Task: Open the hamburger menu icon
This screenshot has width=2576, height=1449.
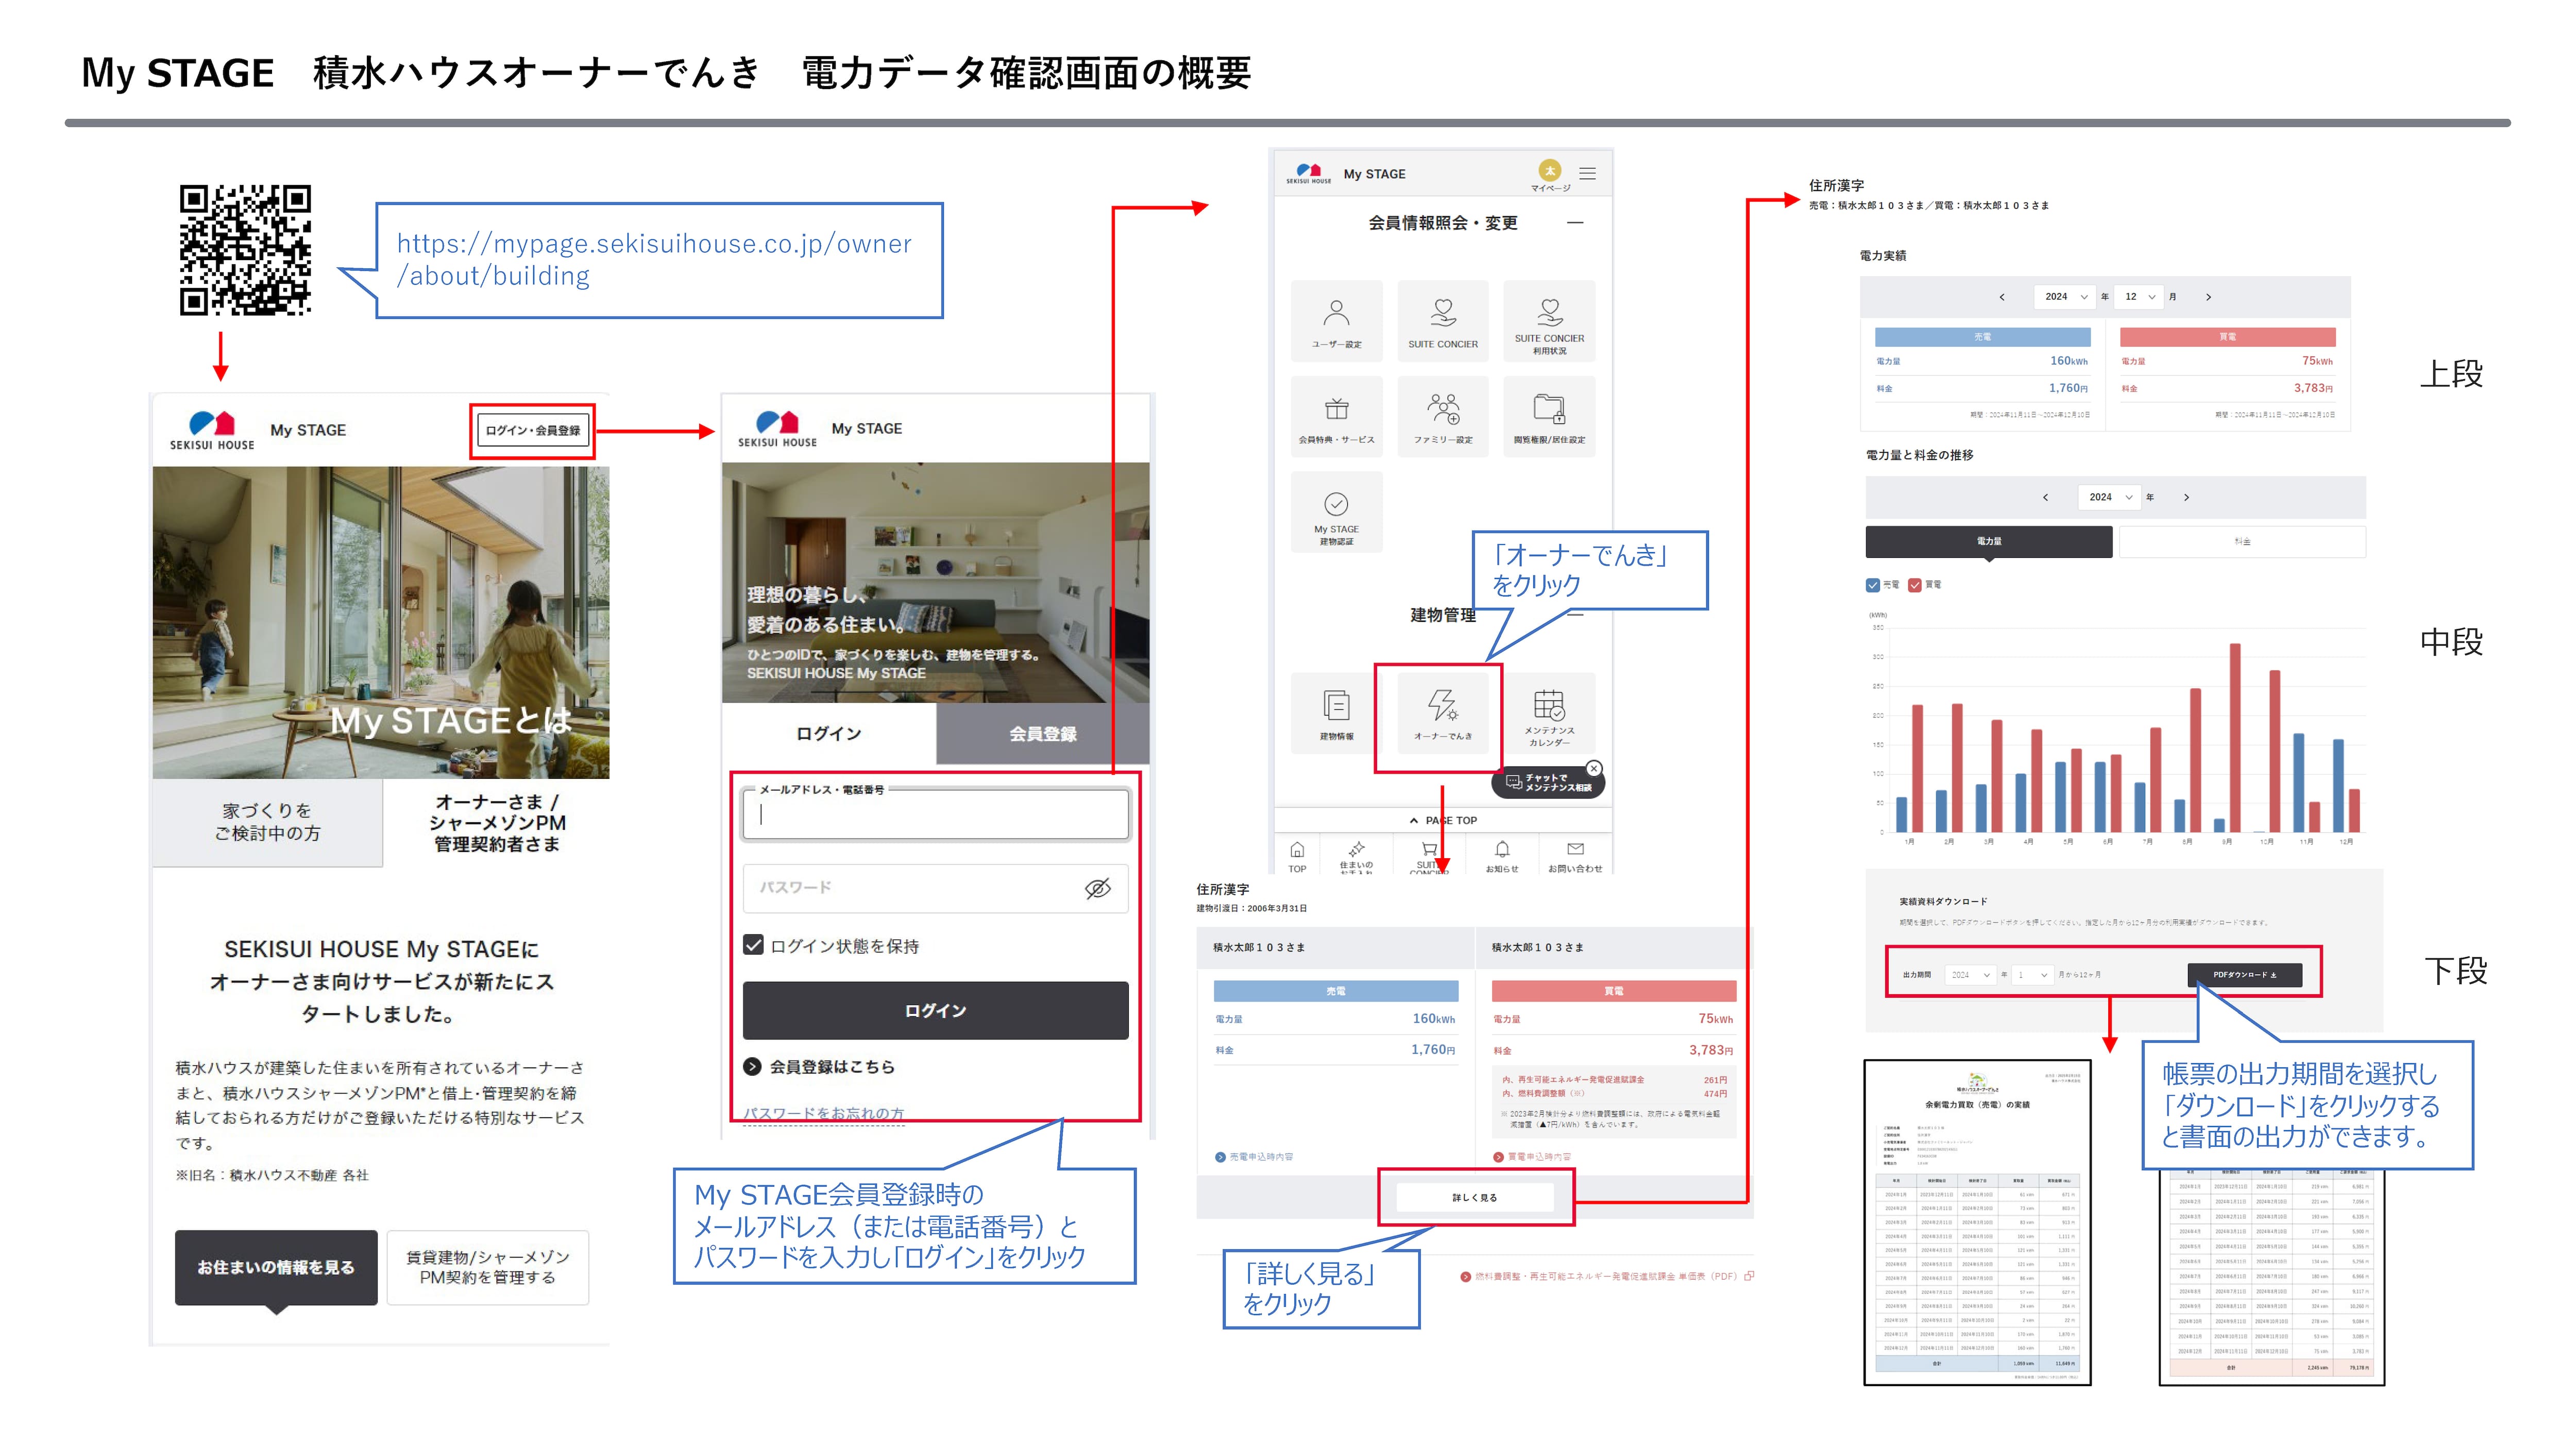Action: [x=1587, y=173]
